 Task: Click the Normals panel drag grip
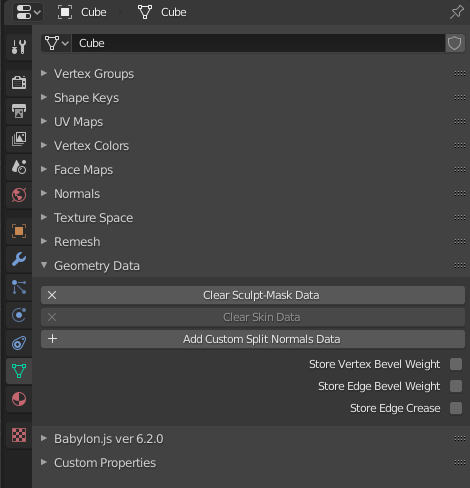coord(460,194)
